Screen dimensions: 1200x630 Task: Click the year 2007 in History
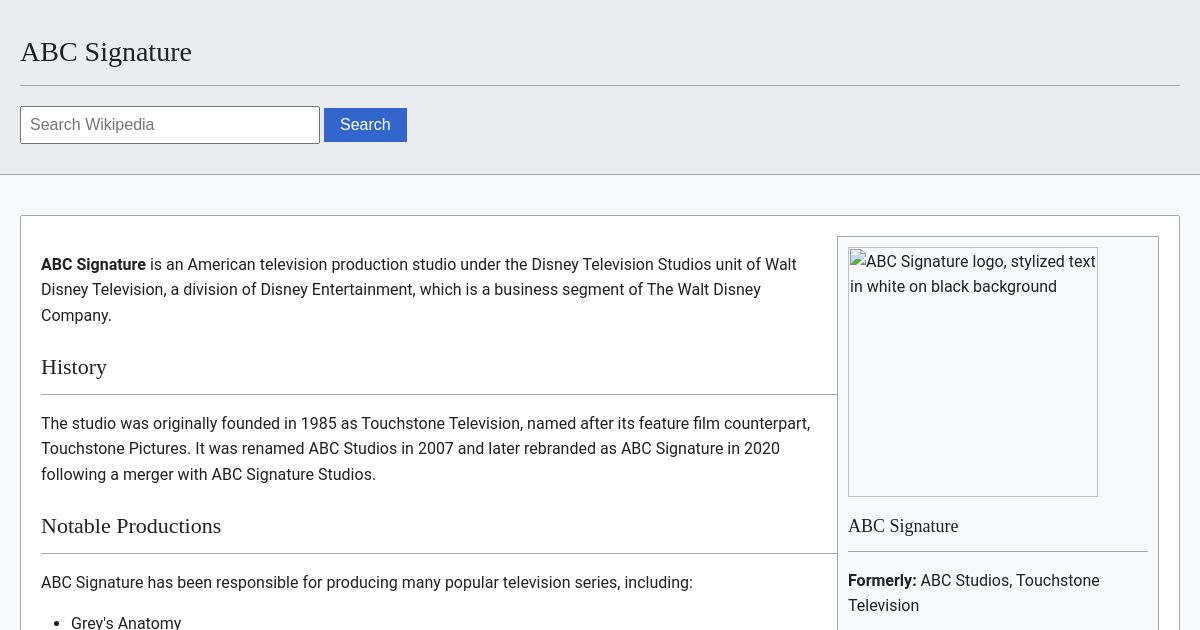click(435, 449)
